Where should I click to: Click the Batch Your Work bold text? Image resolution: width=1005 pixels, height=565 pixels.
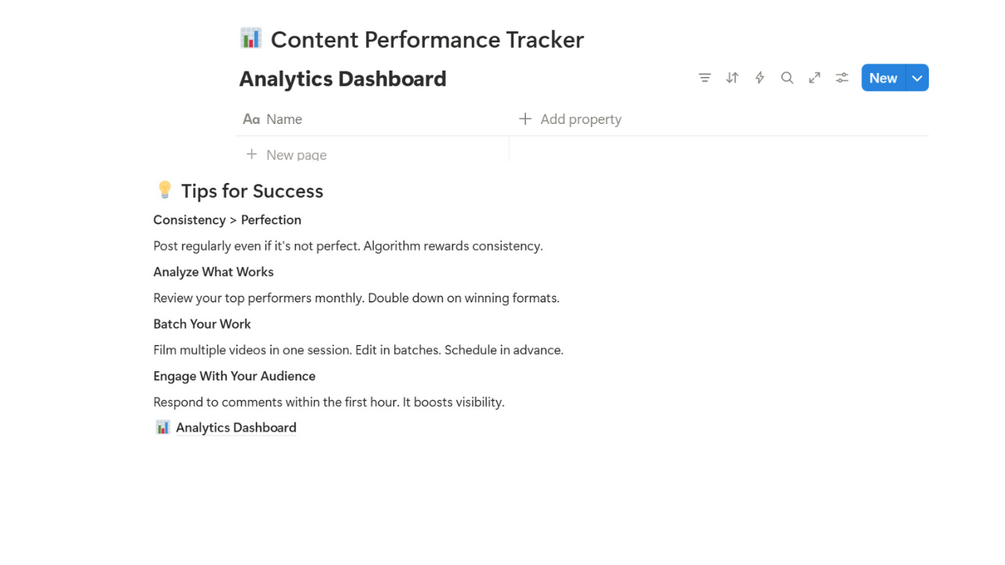202,324
